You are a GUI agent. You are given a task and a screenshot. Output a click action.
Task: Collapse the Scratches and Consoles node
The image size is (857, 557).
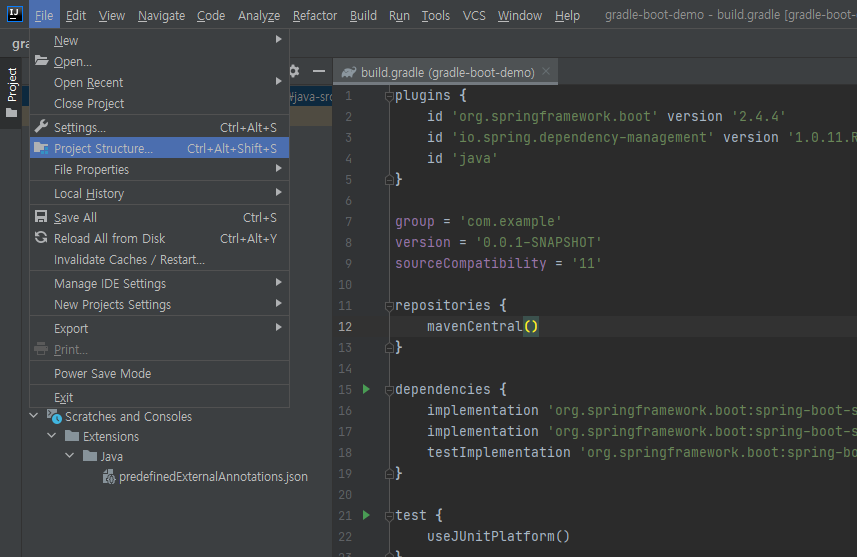pos(34,416)
